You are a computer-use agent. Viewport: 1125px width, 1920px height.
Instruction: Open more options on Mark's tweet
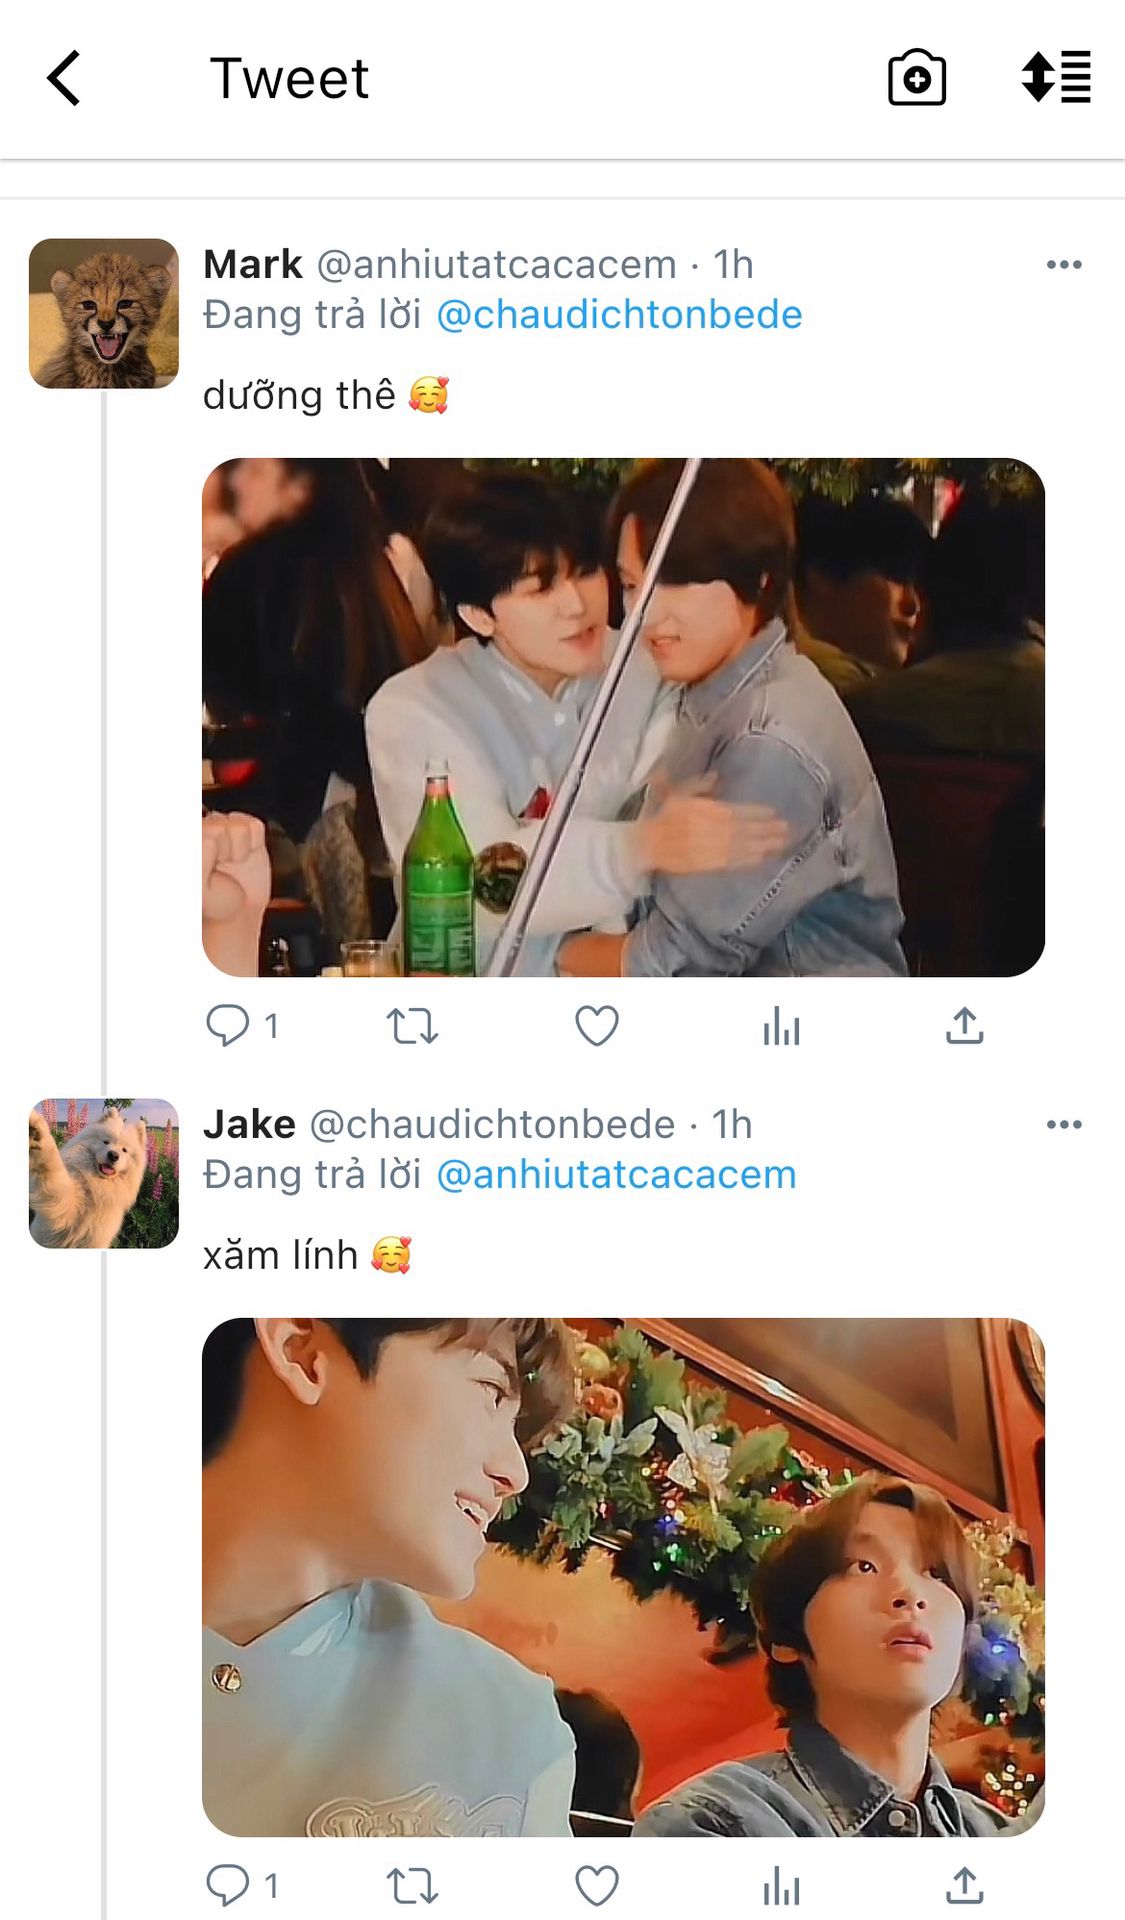click(1063, 265)
